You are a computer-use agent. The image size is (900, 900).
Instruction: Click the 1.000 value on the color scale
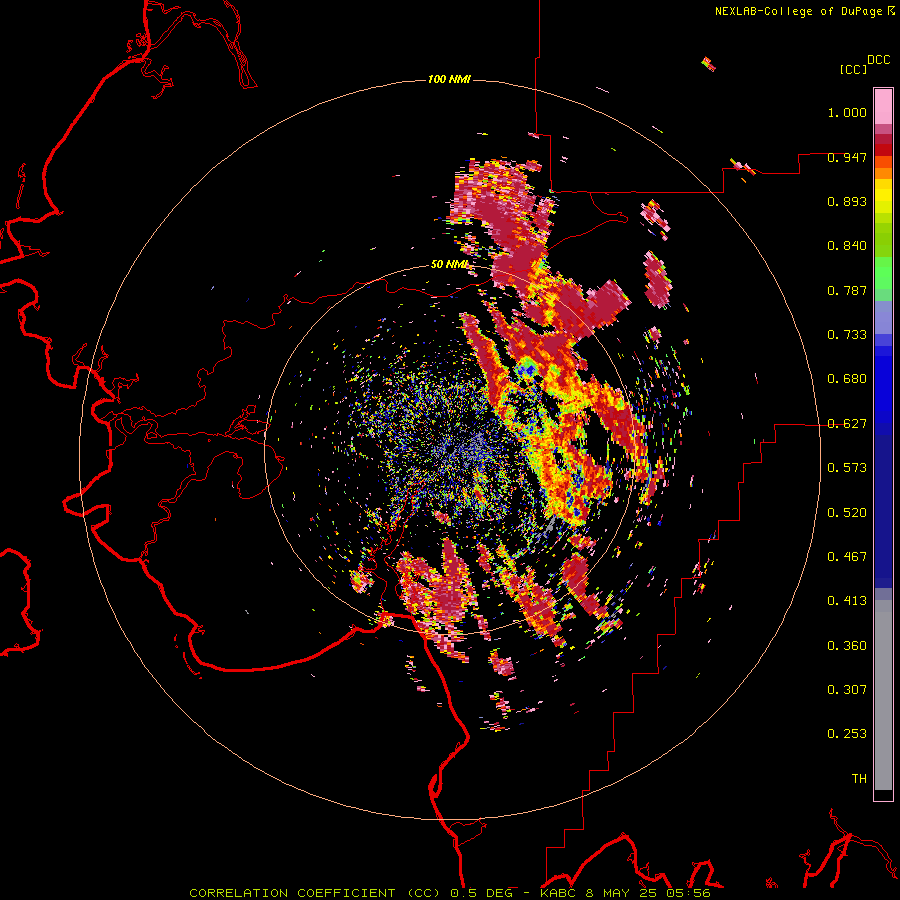(x=847, y=113)
